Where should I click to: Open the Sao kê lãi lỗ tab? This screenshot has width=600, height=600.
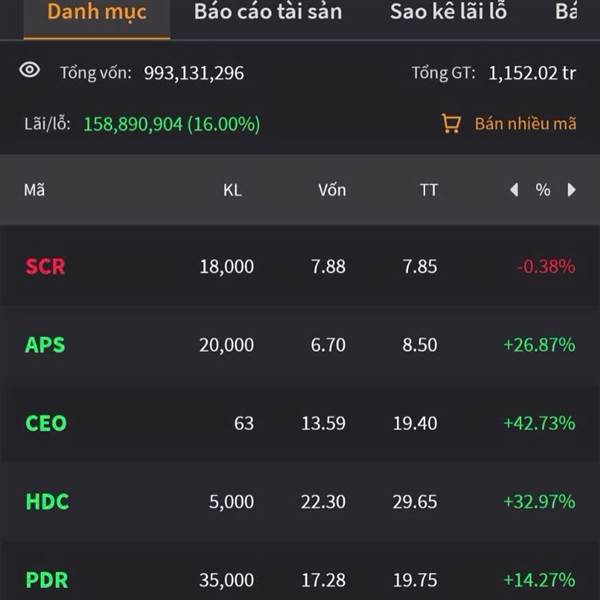(x=448, y=11)
